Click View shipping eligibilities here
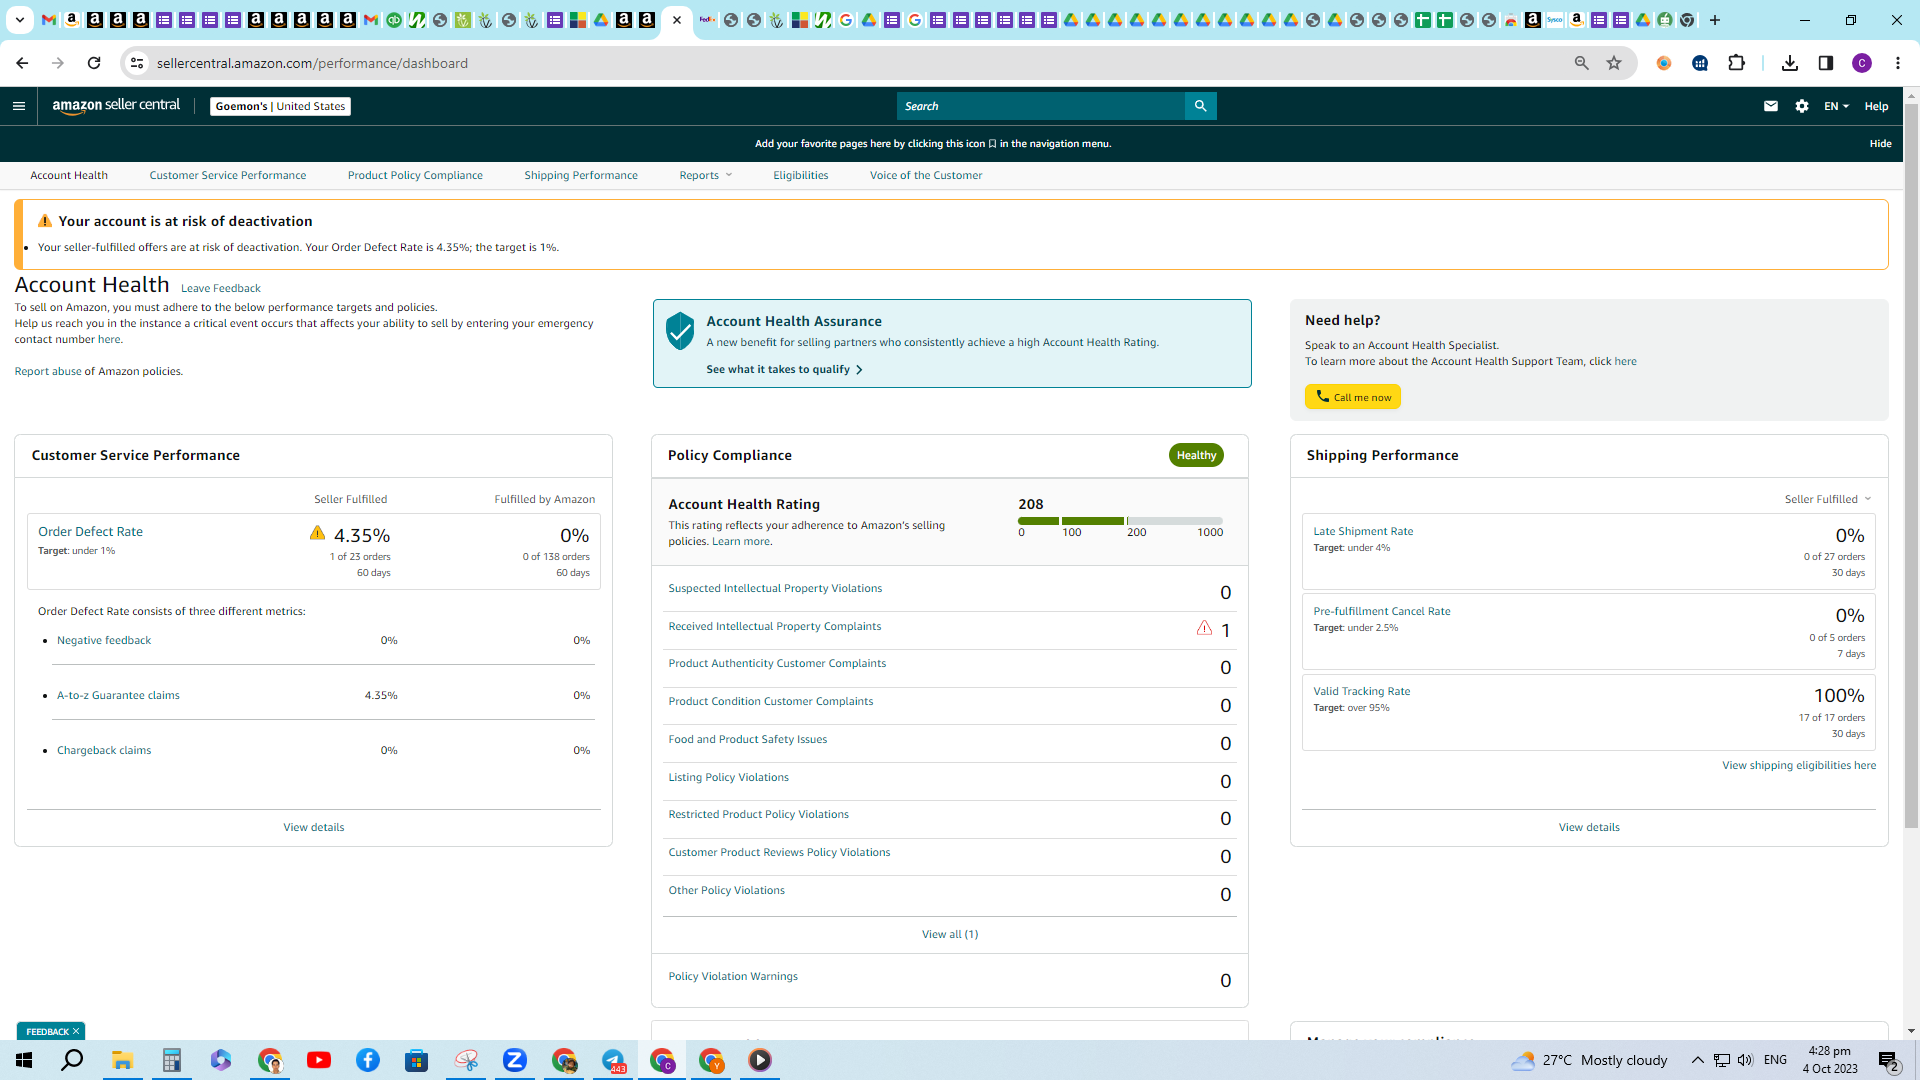 1799,766
